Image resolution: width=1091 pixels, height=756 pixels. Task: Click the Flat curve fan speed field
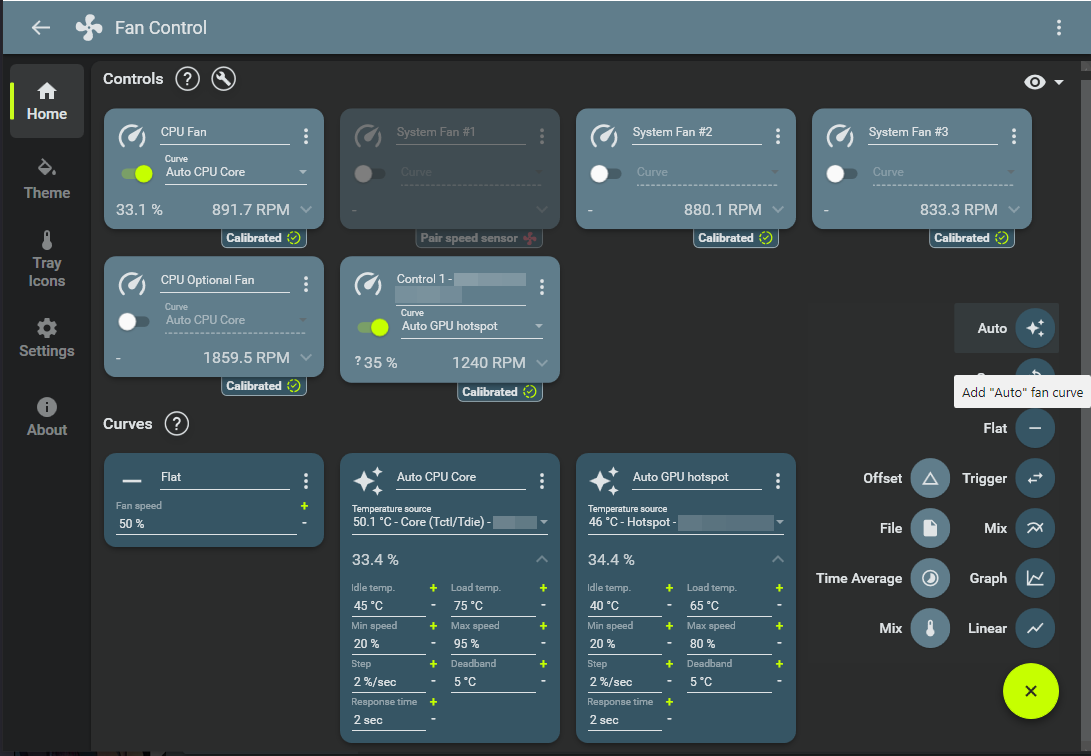click(x=206, y=524)
